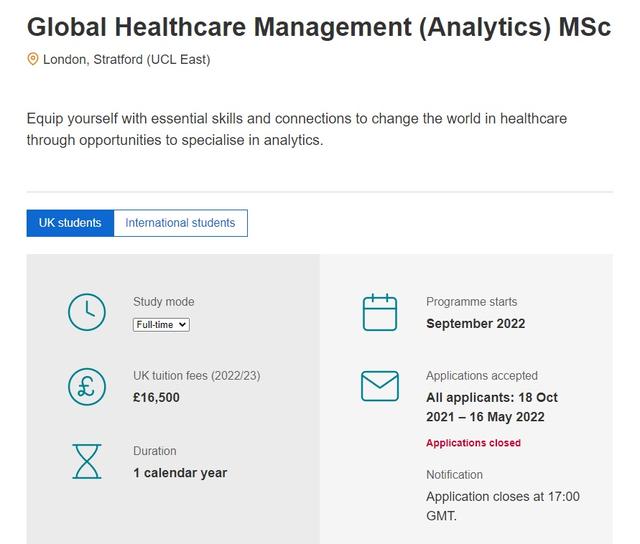Click the Study mode label
Viewport: 640px width, 544px height.
(164, 302)
